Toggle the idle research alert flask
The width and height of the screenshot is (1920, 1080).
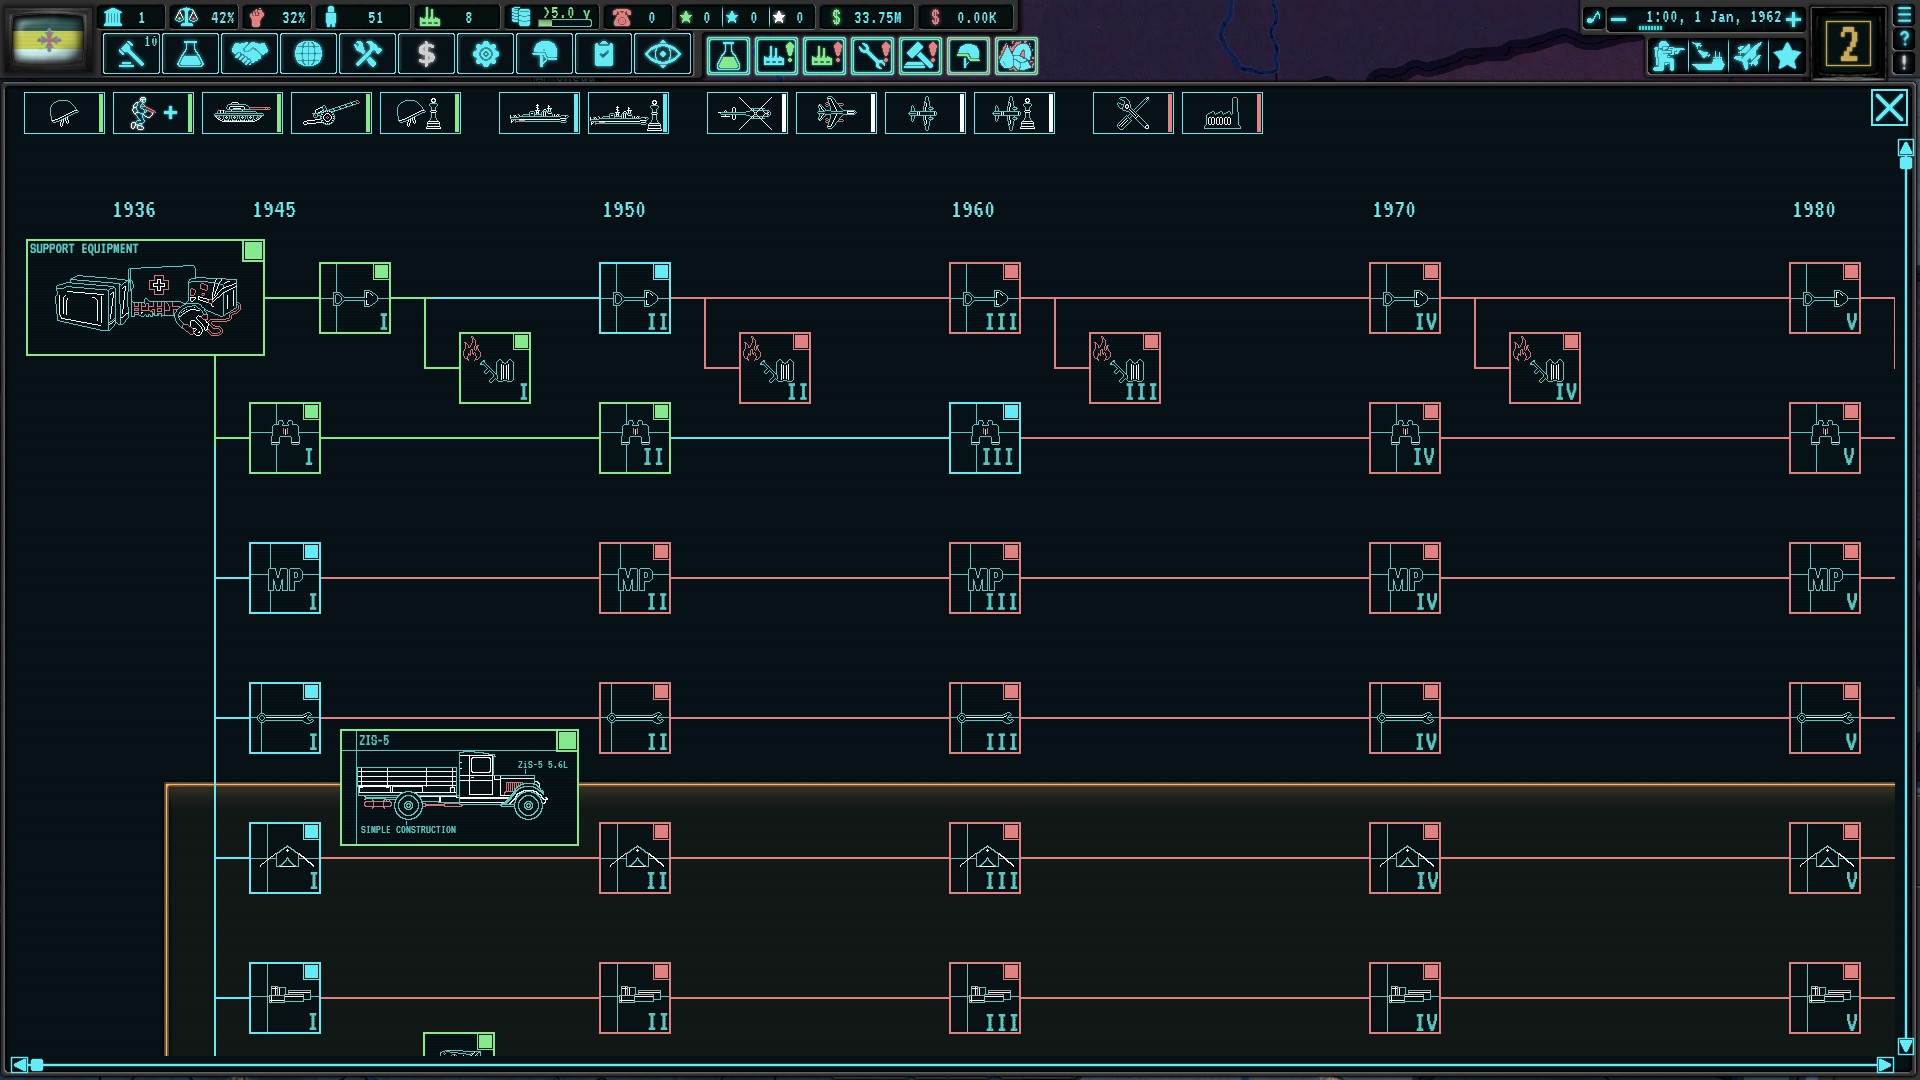point(728,56)
